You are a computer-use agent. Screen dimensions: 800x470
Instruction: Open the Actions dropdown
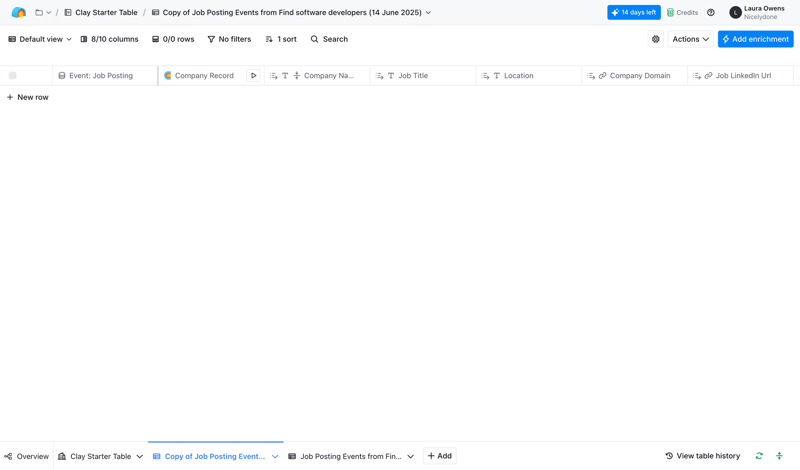pyautogui.click(x=690, y=39)
